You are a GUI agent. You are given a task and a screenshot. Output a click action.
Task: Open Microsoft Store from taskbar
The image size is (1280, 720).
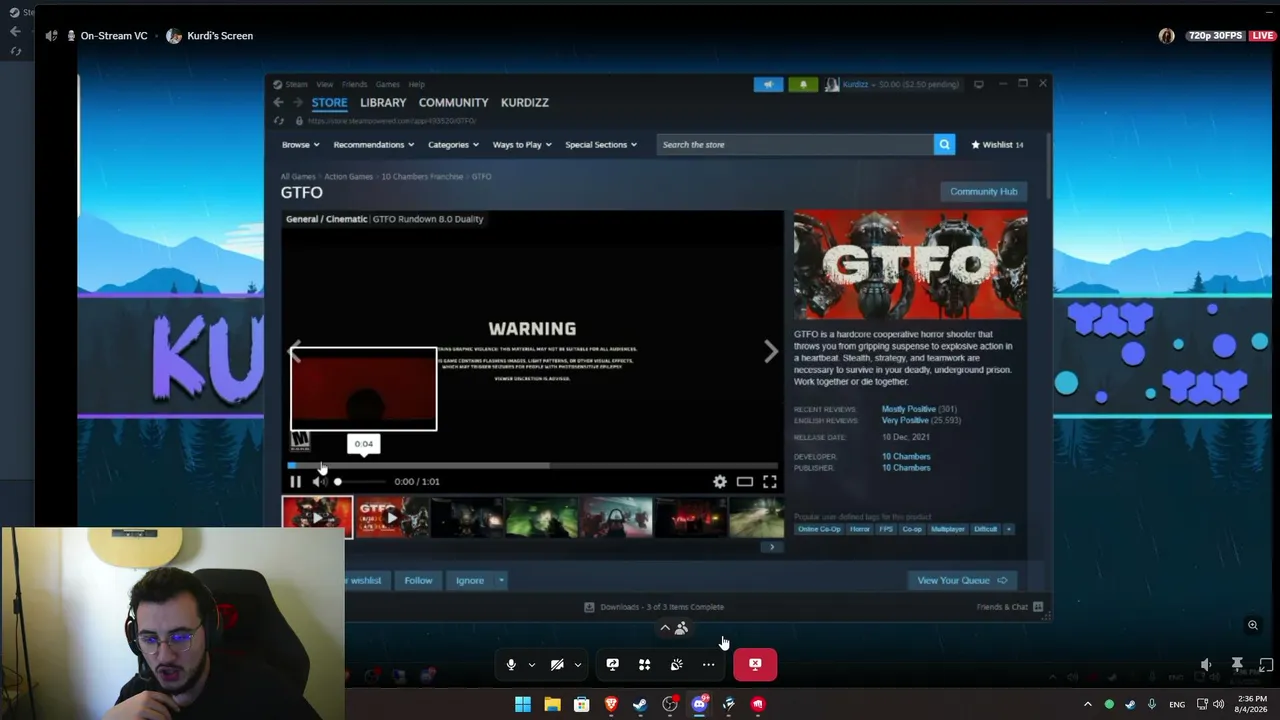tap(581, 704)
